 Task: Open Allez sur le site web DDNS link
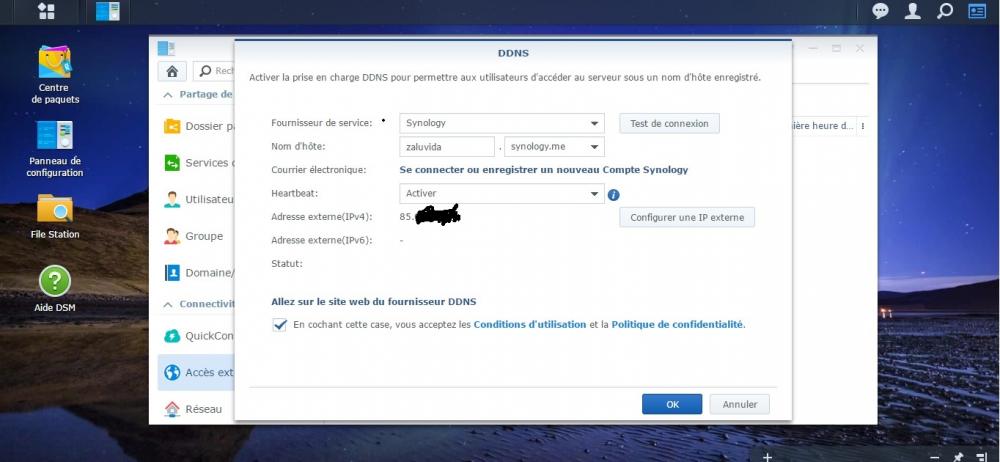click(374, 301)
